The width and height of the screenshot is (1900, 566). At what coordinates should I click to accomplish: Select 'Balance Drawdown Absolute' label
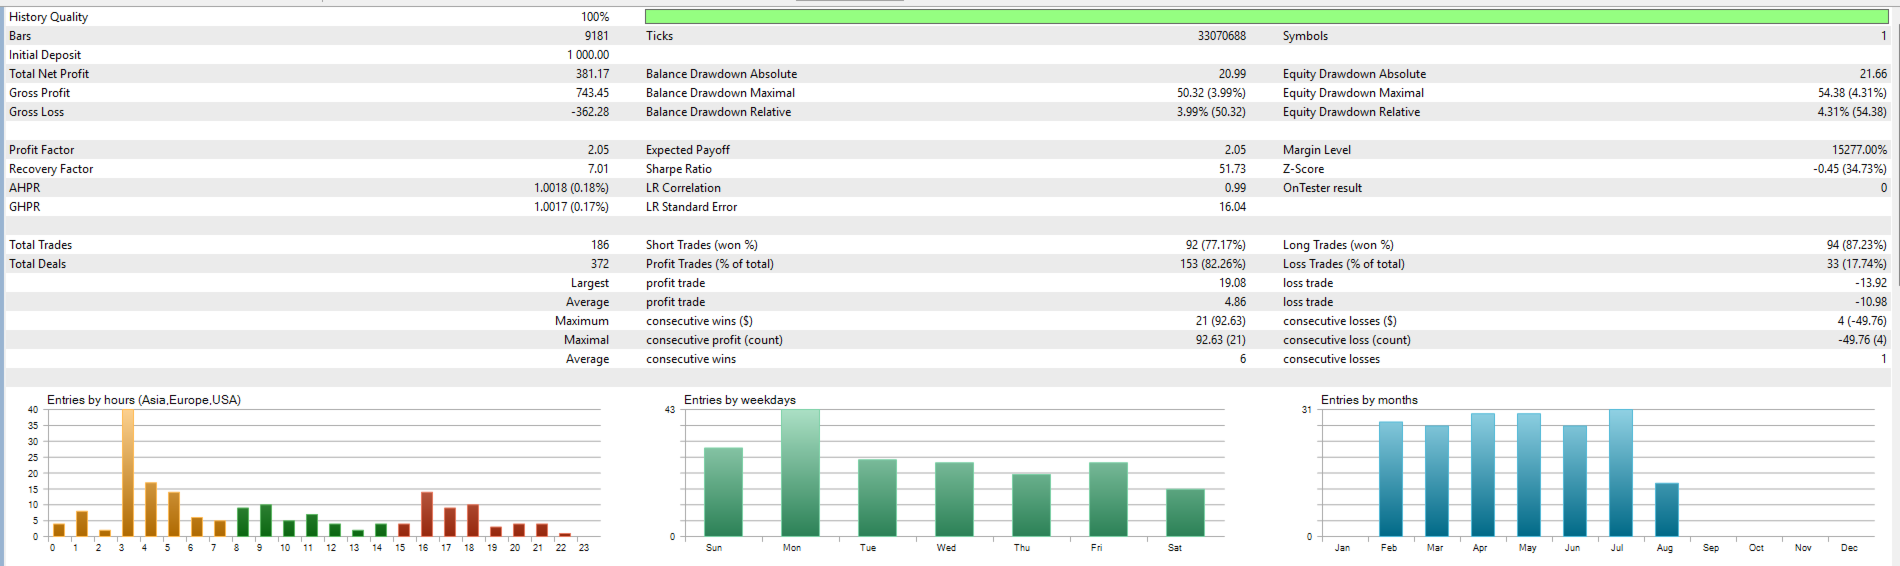coord(721,74)
